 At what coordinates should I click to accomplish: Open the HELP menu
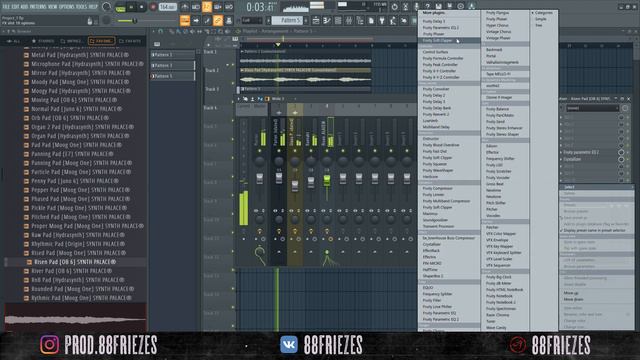(93, 7)
